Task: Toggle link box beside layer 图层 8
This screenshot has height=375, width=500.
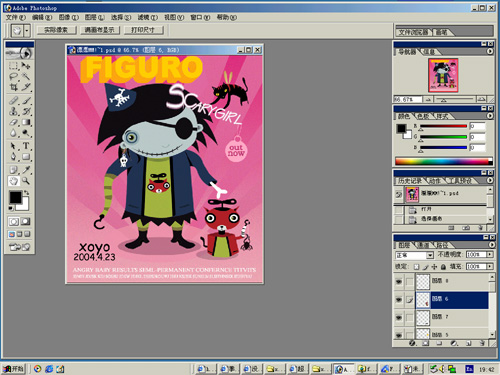Action: tap(409, 282)
